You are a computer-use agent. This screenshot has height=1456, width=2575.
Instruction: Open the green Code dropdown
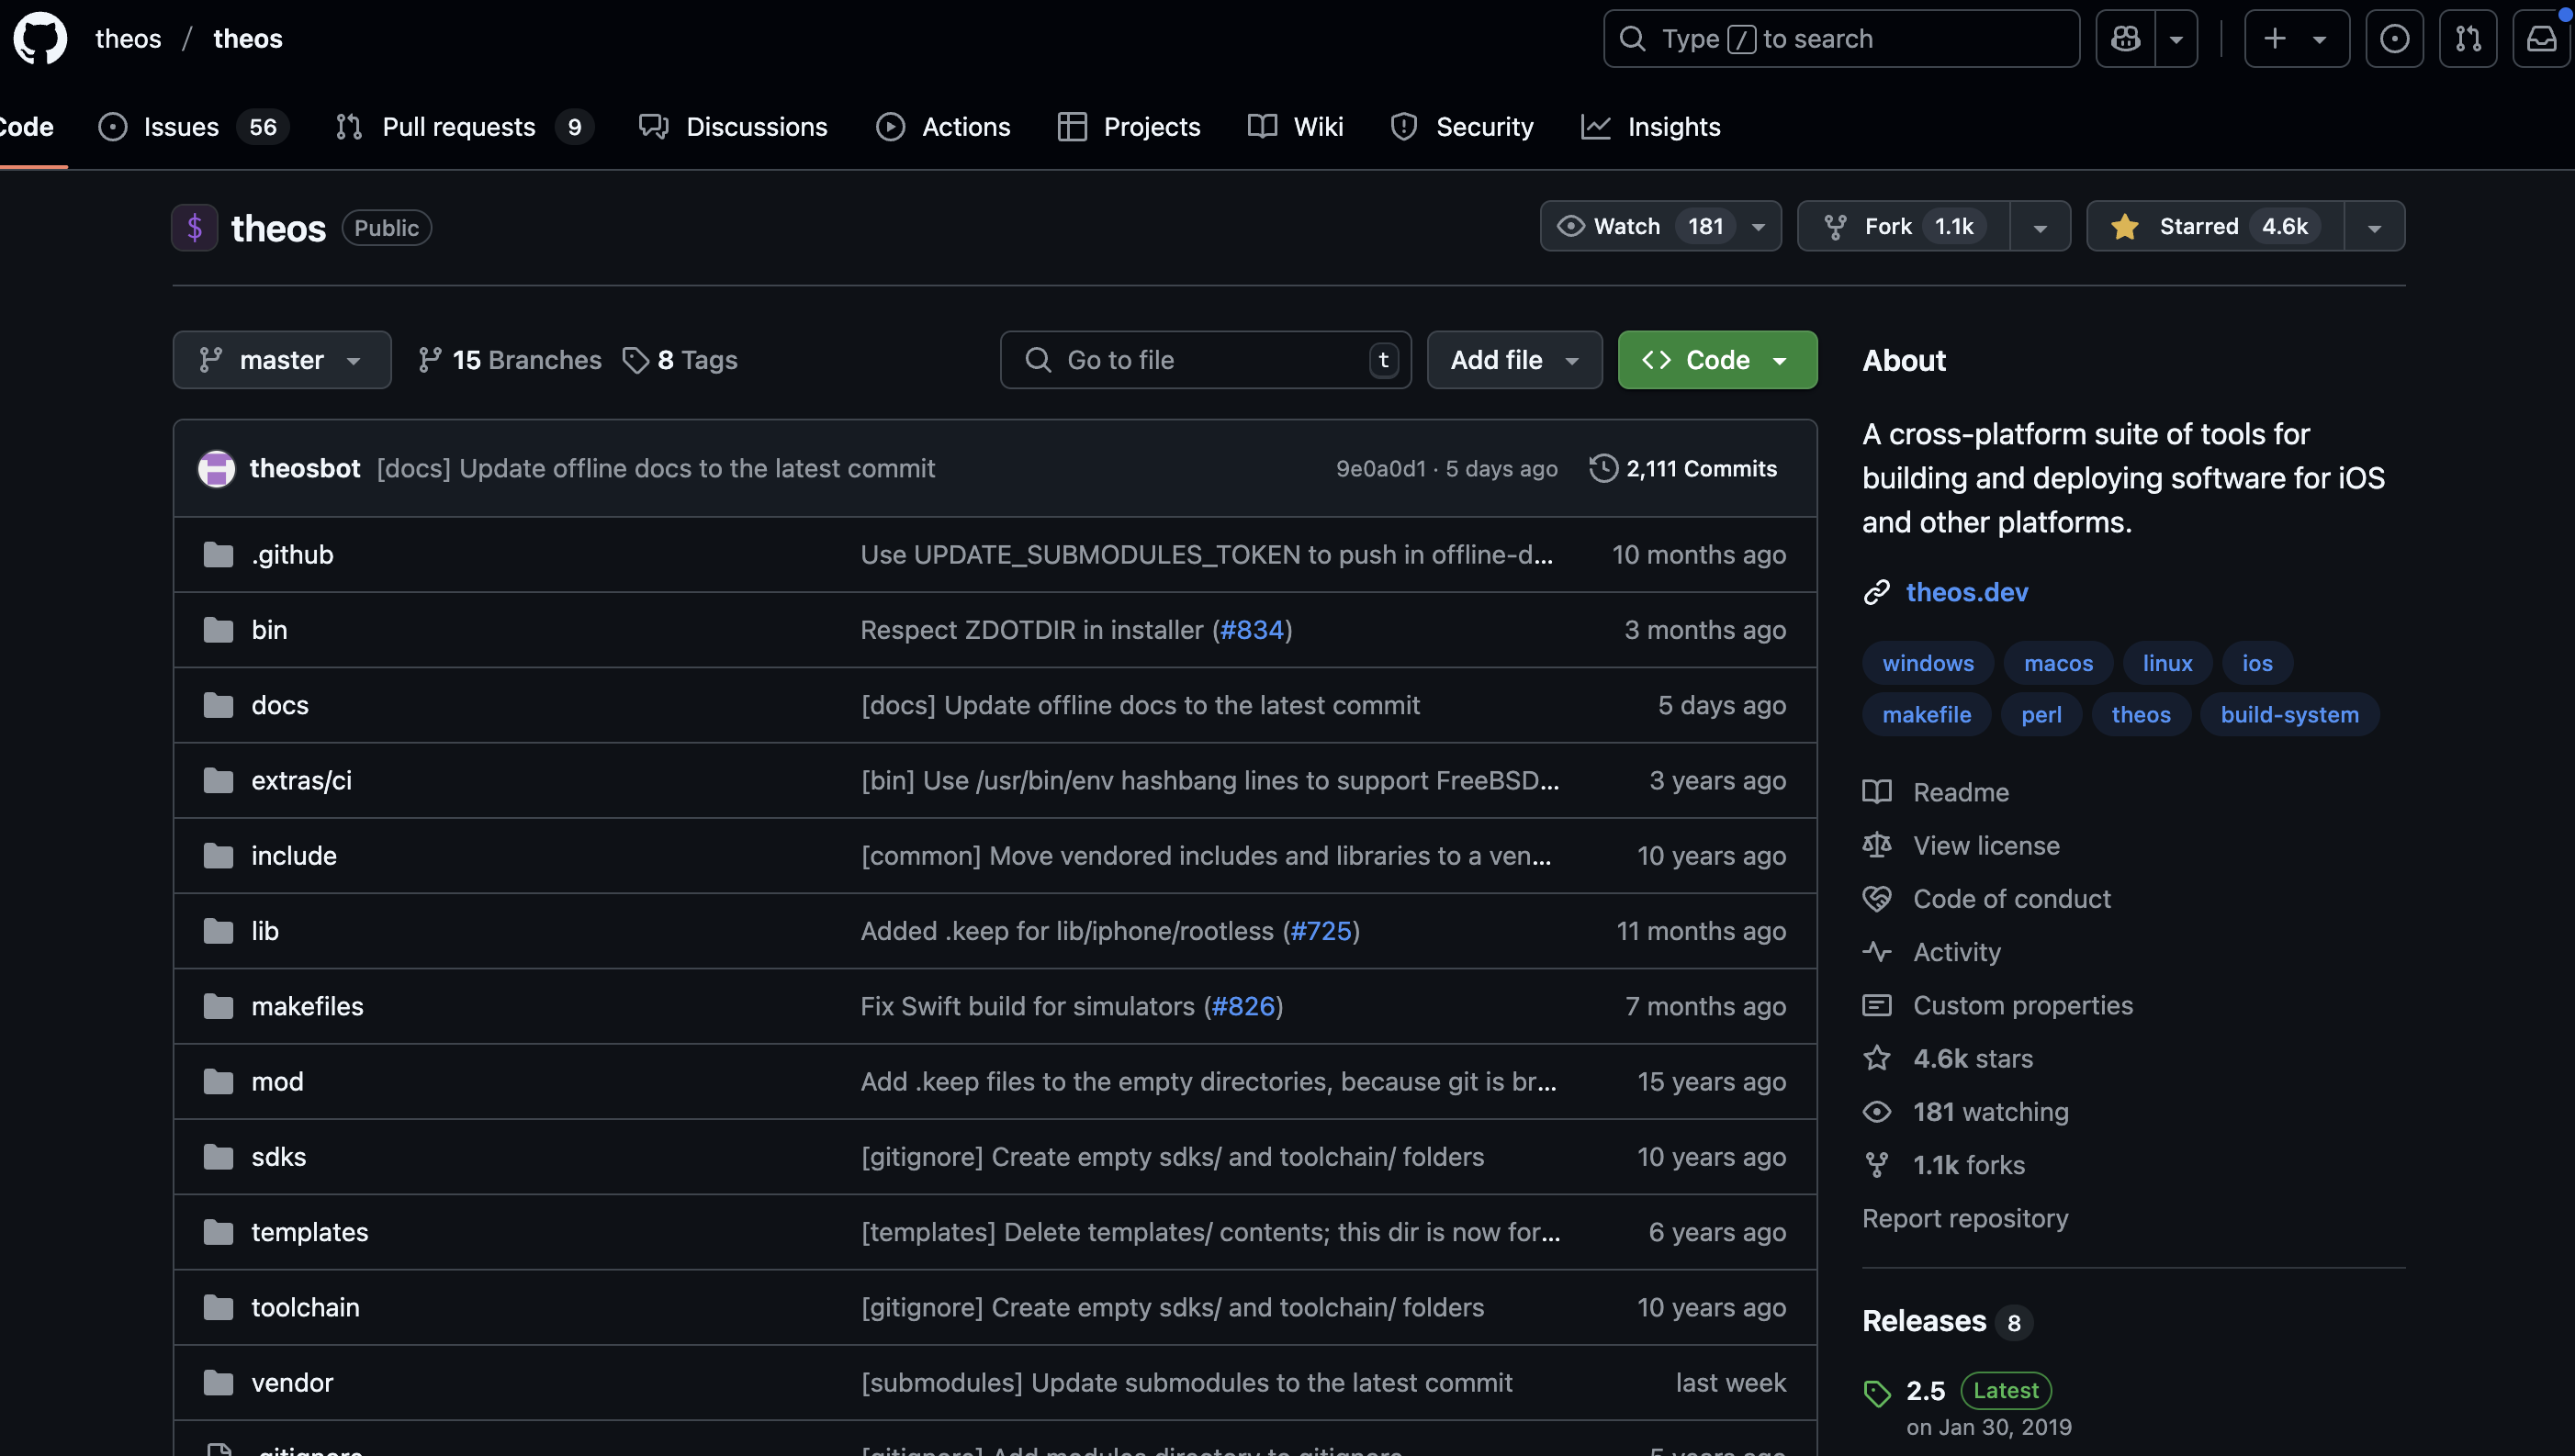(x=1716, y=360)
